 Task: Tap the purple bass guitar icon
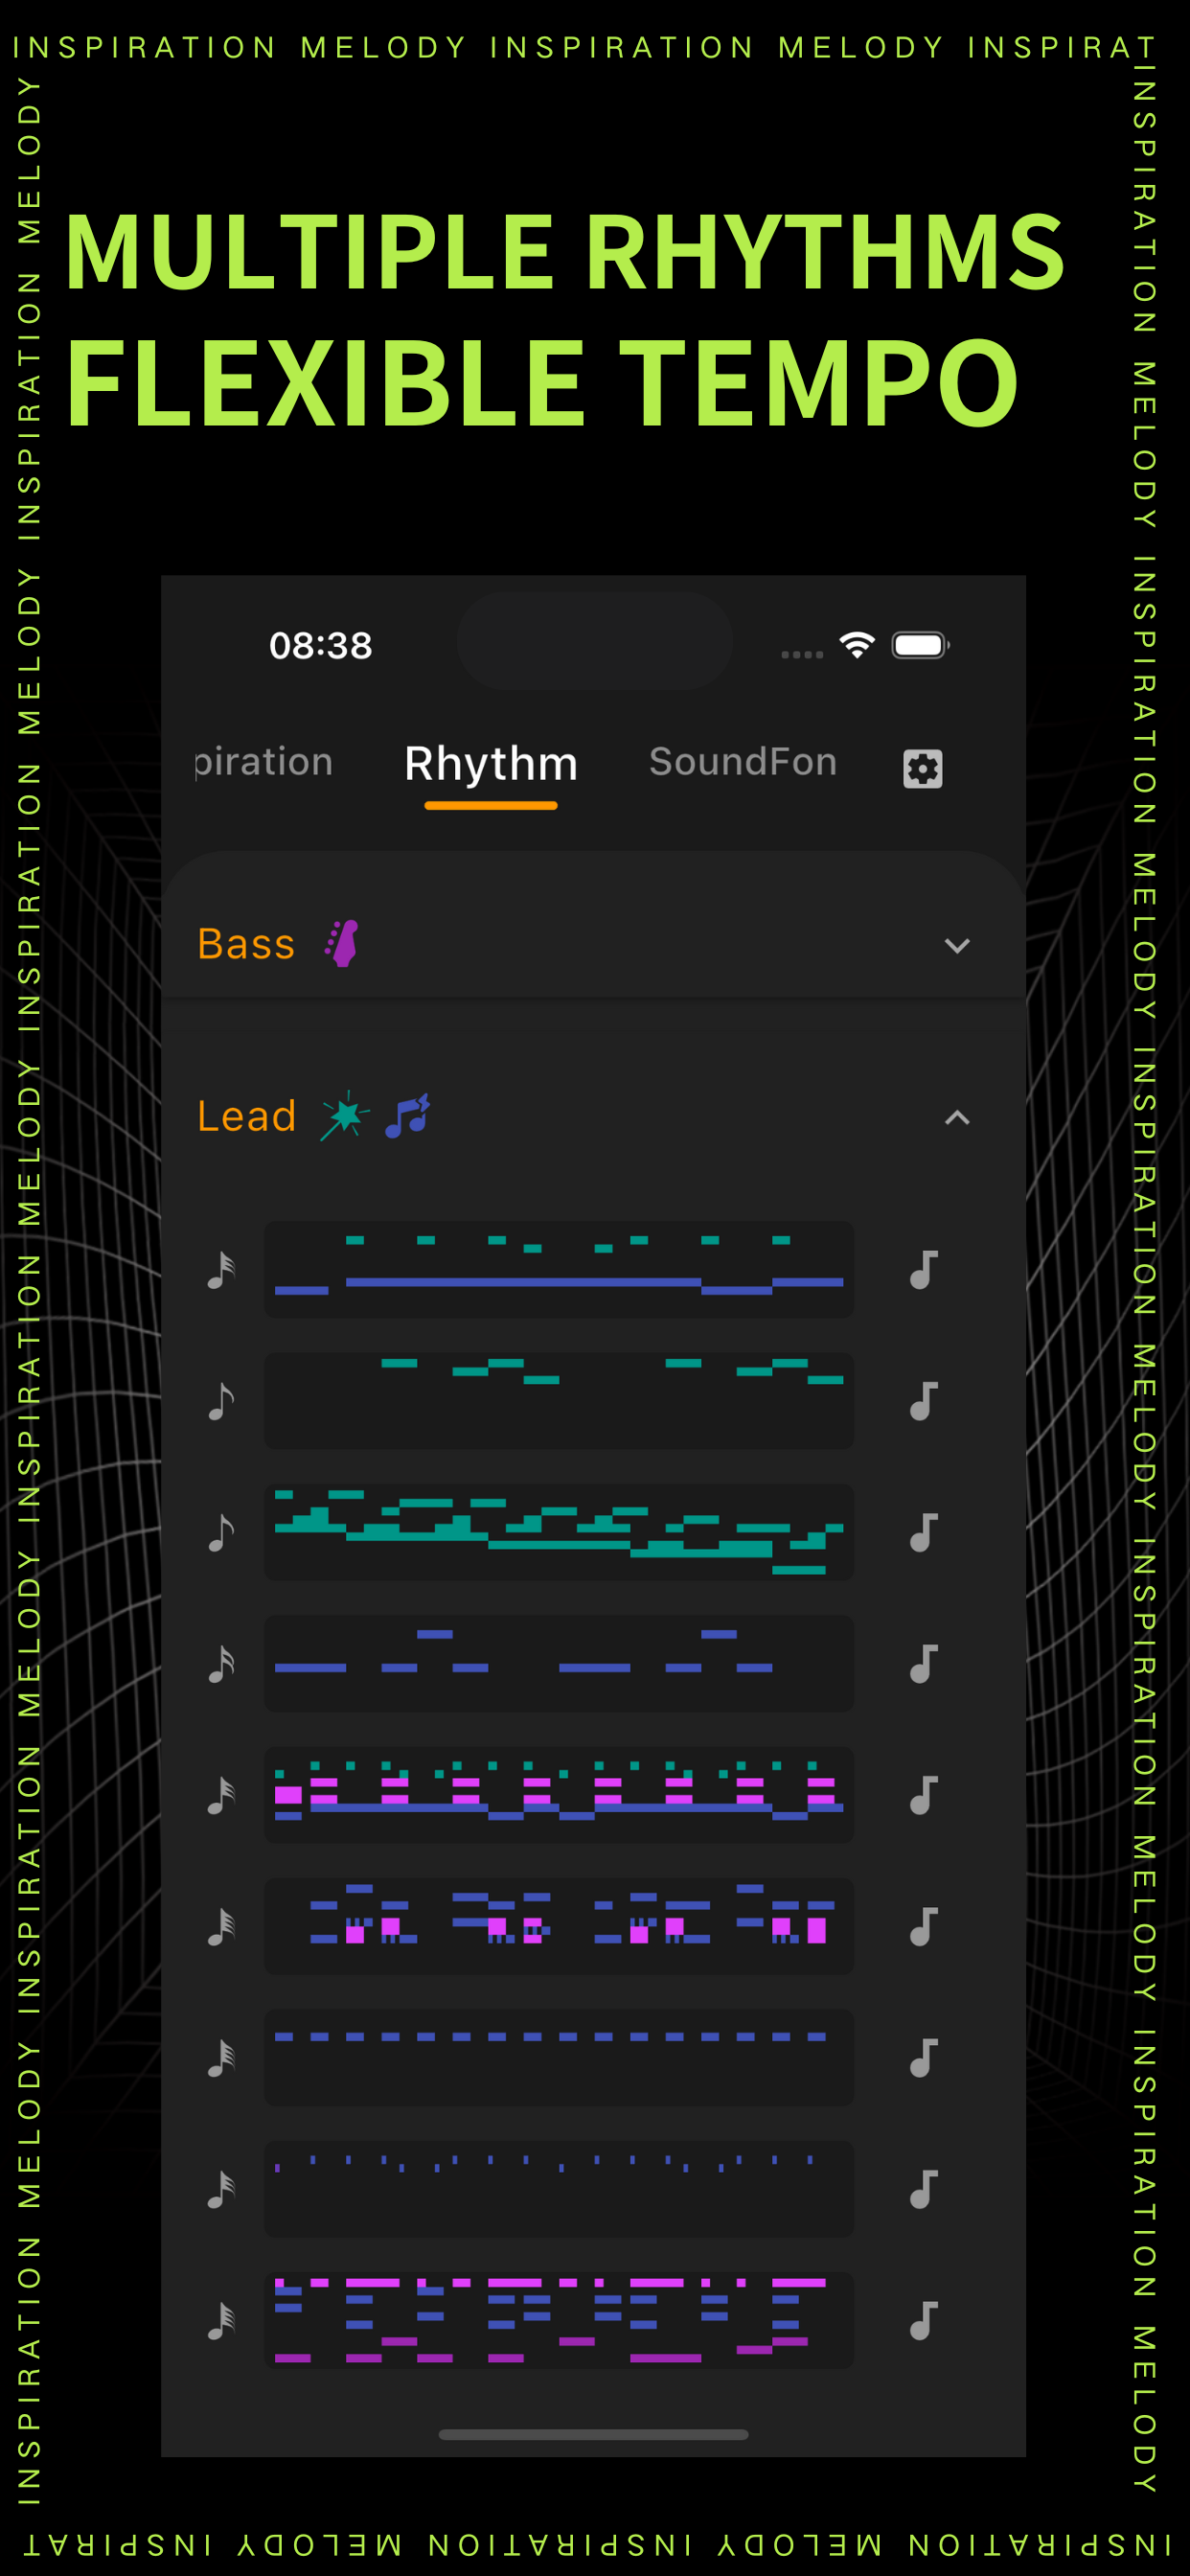pyautogui.click(x=342, y=943)
